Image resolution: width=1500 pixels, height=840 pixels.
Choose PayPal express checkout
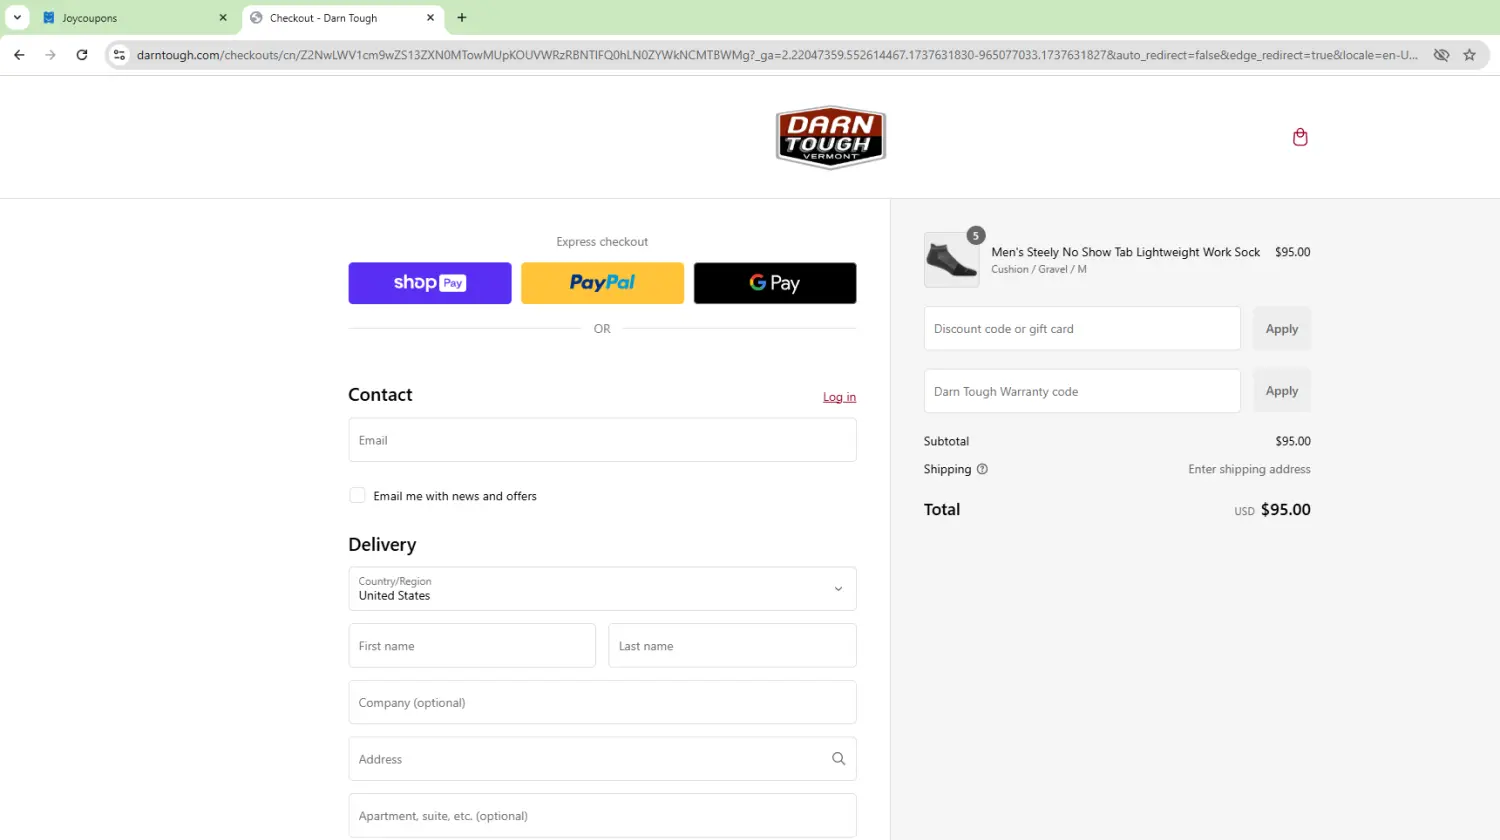(x=602, y=283)
